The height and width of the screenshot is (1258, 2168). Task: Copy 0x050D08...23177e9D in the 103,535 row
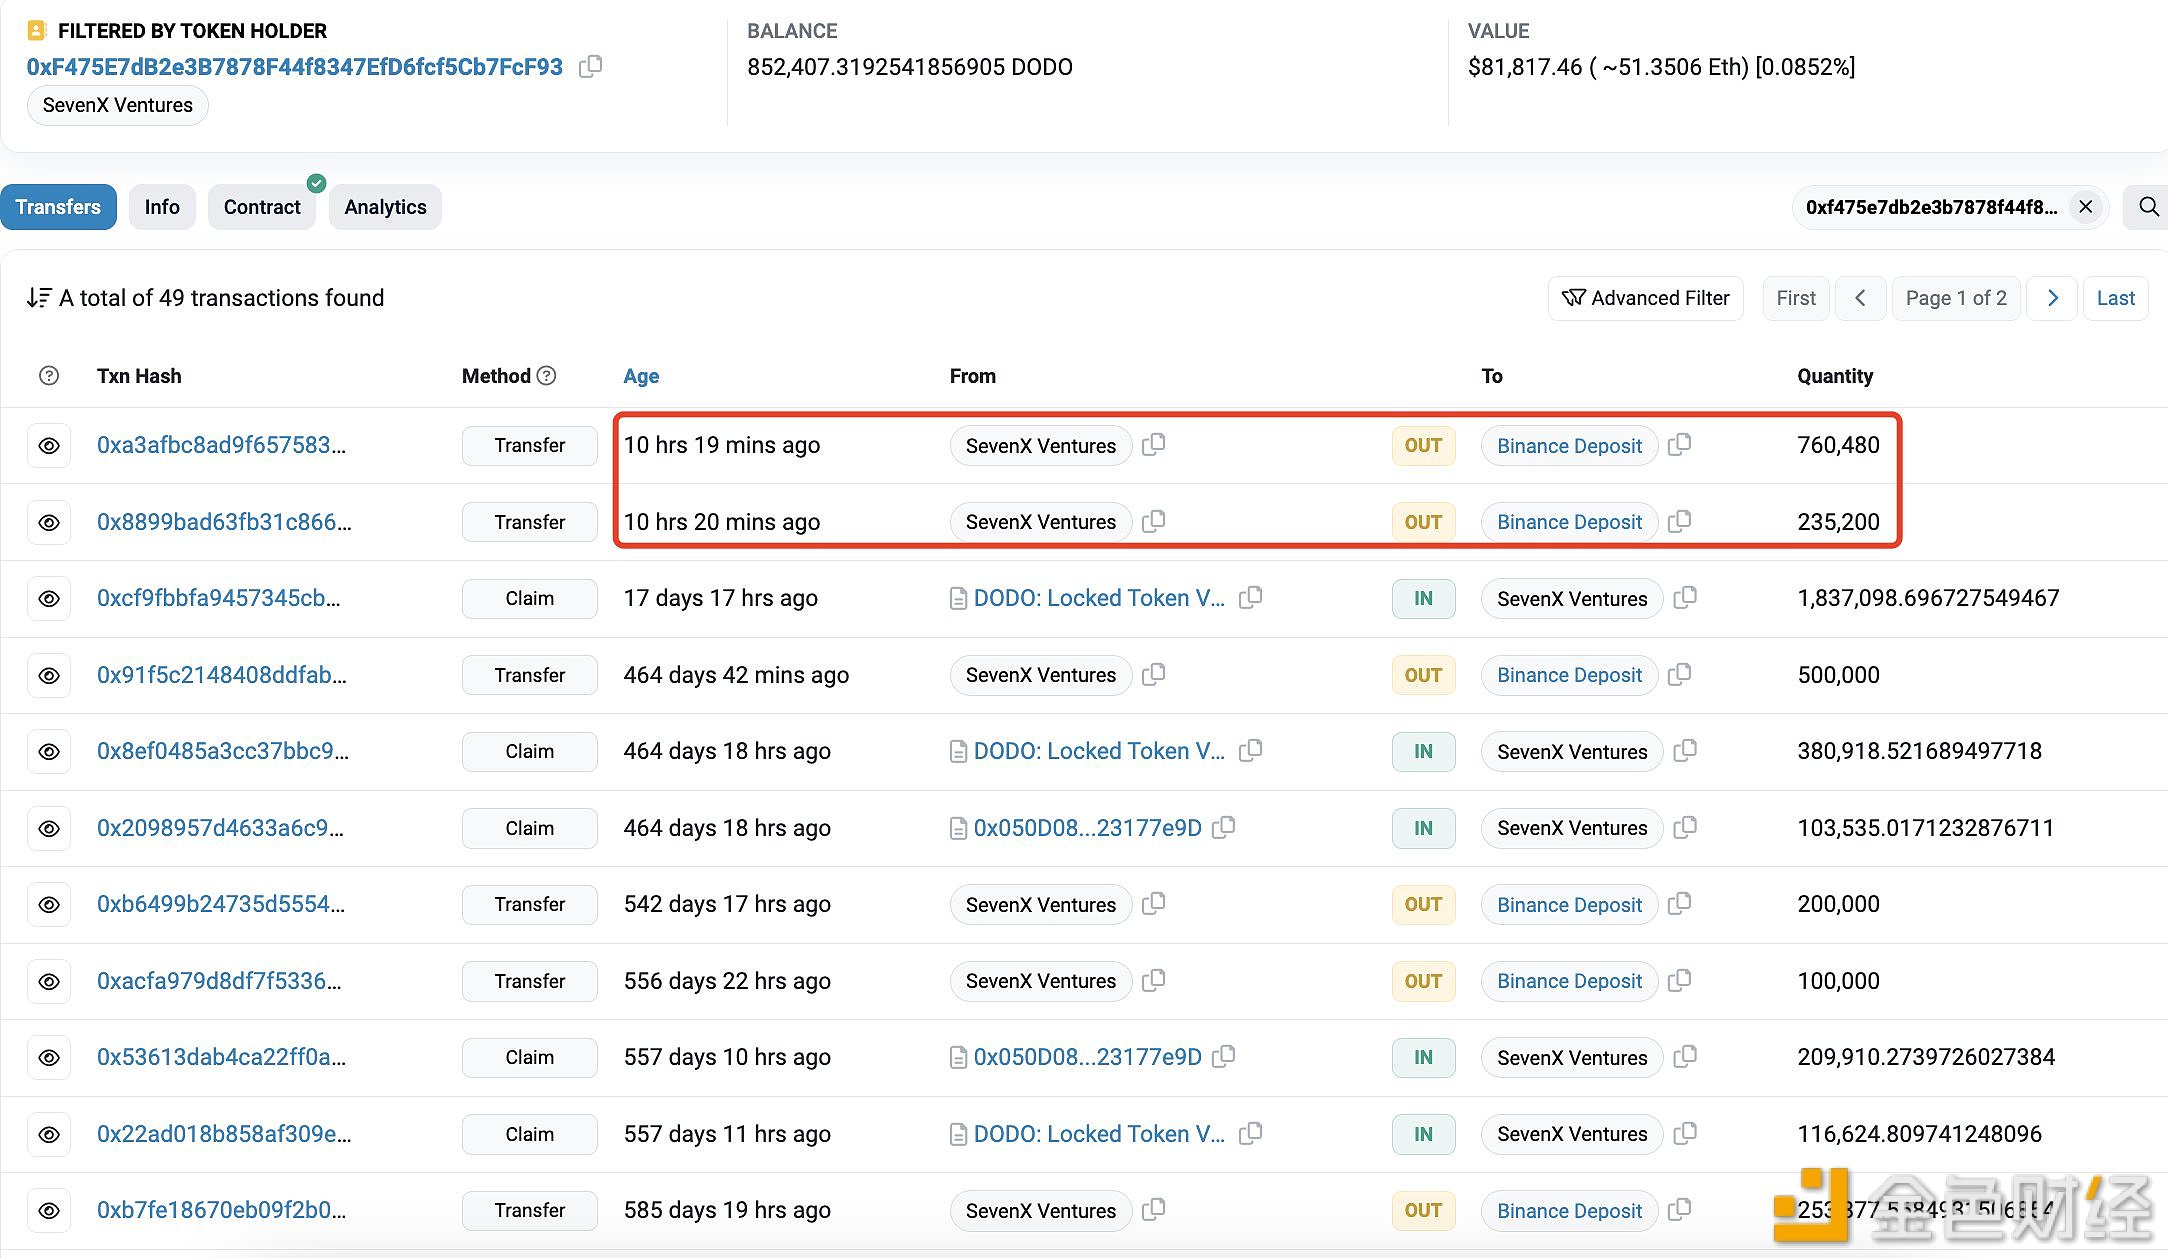pos(1224,827)
